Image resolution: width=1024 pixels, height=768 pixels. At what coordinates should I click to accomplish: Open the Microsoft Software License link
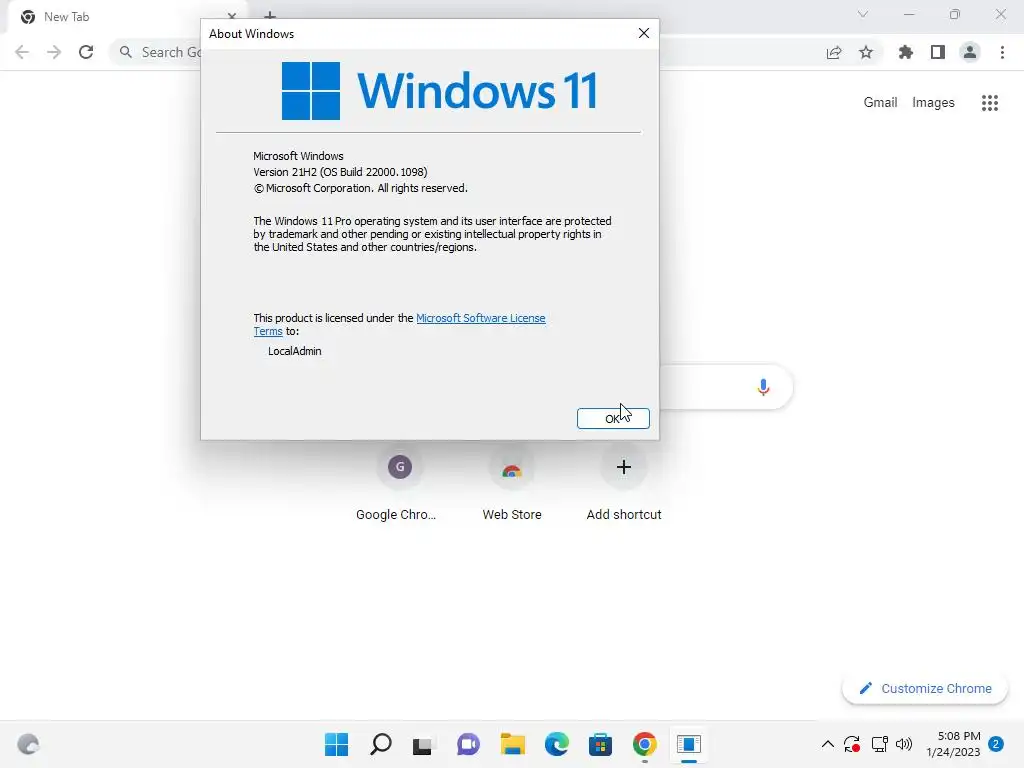480,318
